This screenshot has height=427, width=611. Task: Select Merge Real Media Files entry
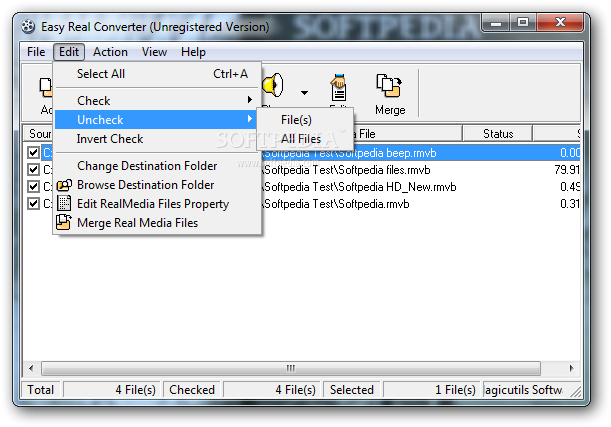(x=157, y=223)
